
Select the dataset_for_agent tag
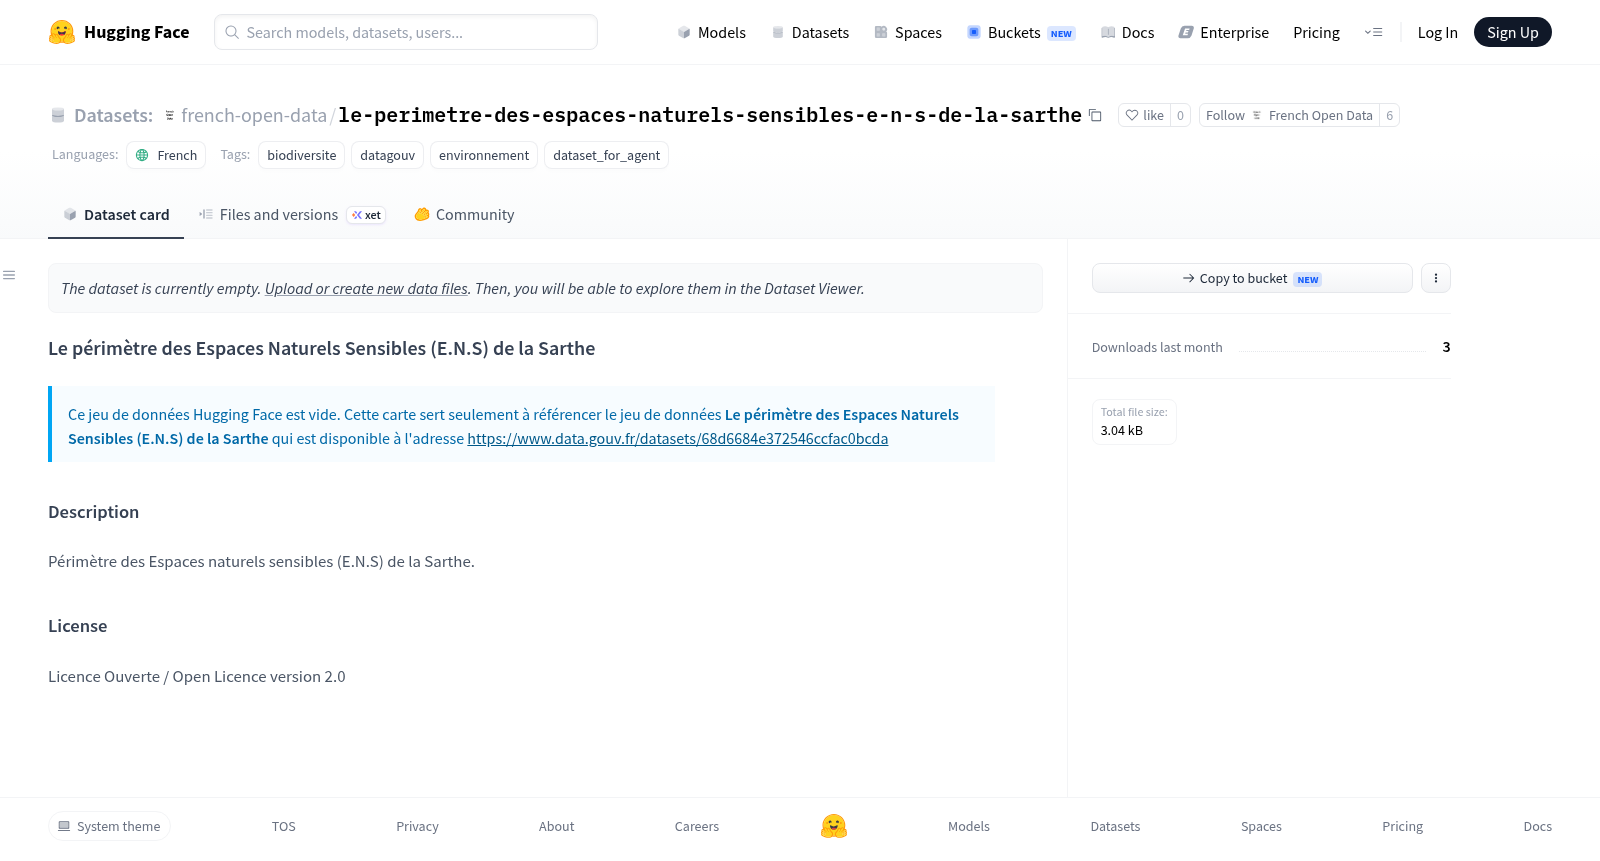(606, 155)
